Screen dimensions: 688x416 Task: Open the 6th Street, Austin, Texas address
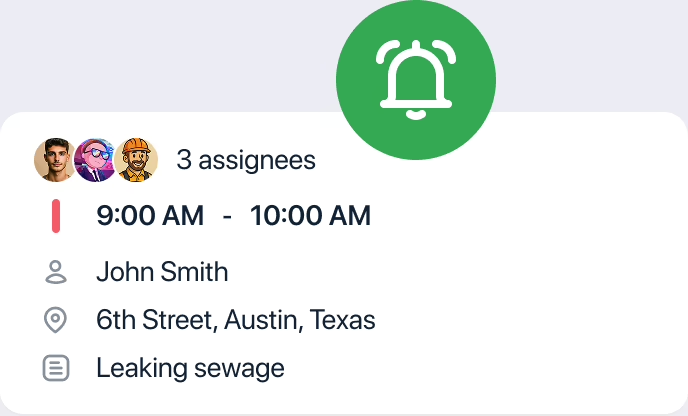[x=236, y=320]
